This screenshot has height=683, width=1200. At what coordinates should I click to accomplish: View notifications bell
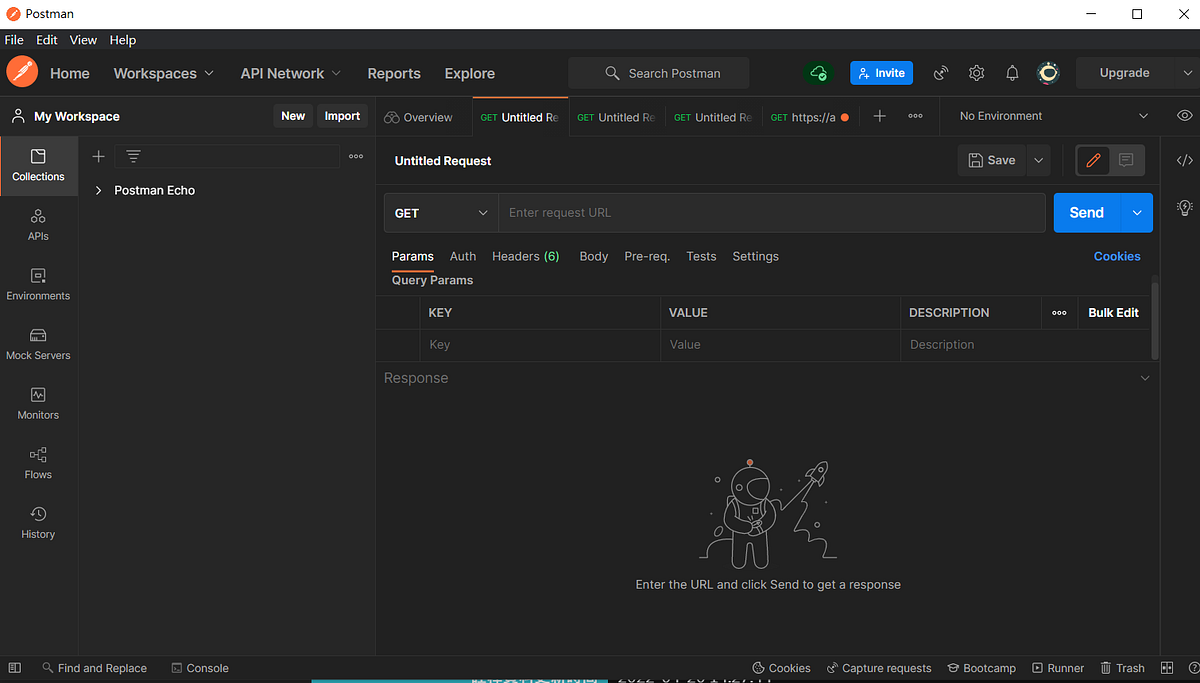pyautogui.click(x=1012, y=73)
